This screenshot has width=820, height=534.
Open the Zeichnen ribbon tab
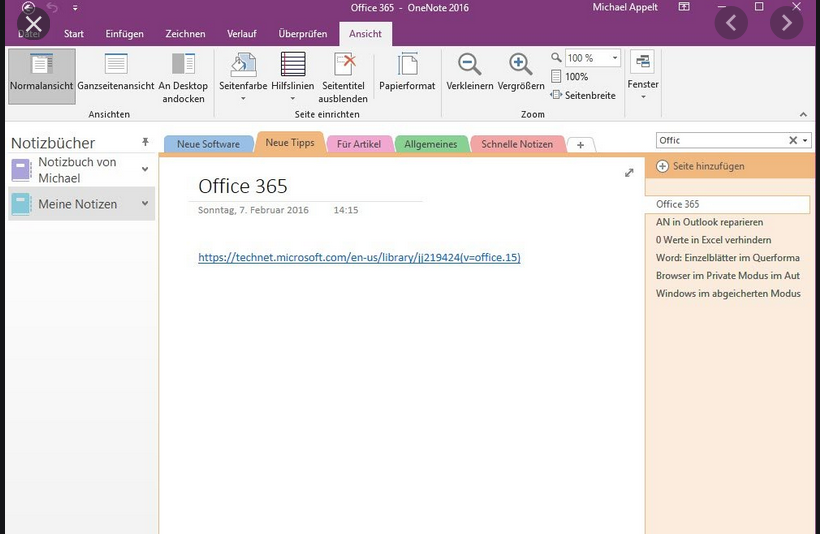[185, 33]
